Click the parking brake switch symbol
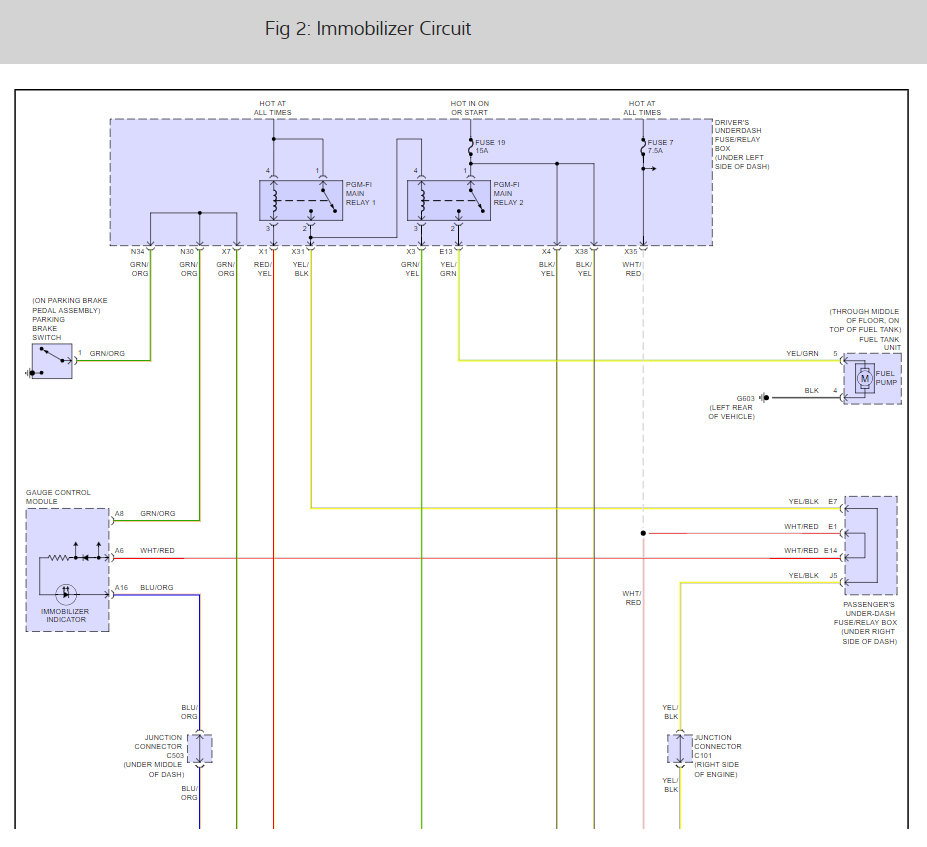 click(x=52, y=361)
